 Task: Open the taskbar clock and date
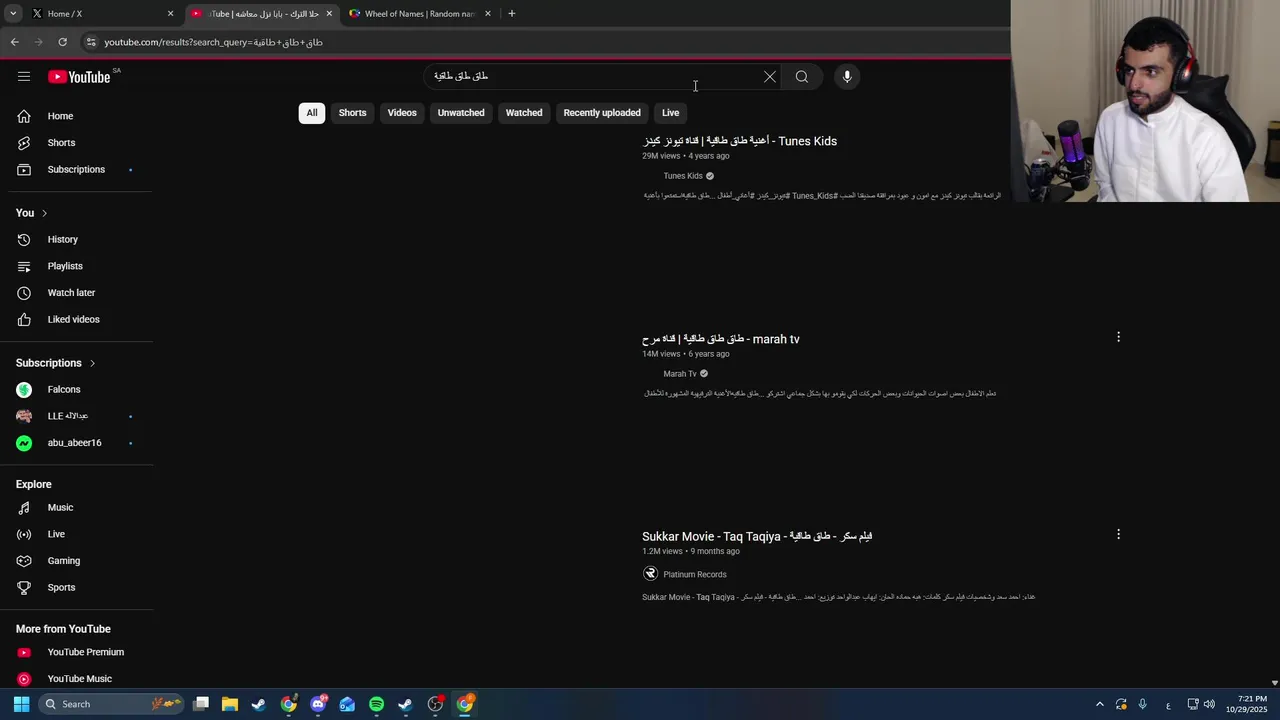click(x=1246, y=704)
